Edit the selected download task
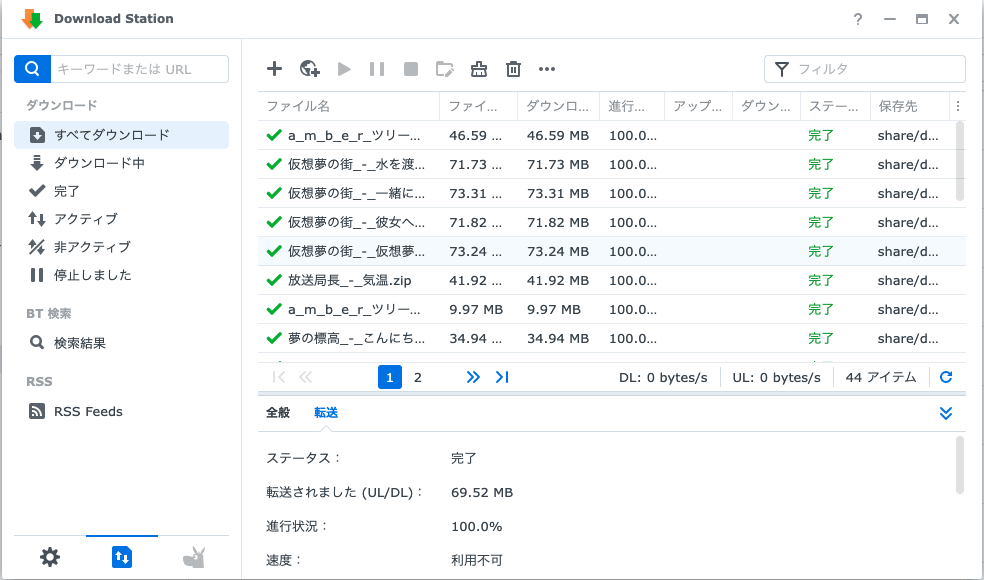This screenshot has height=580, width=984. click(444, 69)
